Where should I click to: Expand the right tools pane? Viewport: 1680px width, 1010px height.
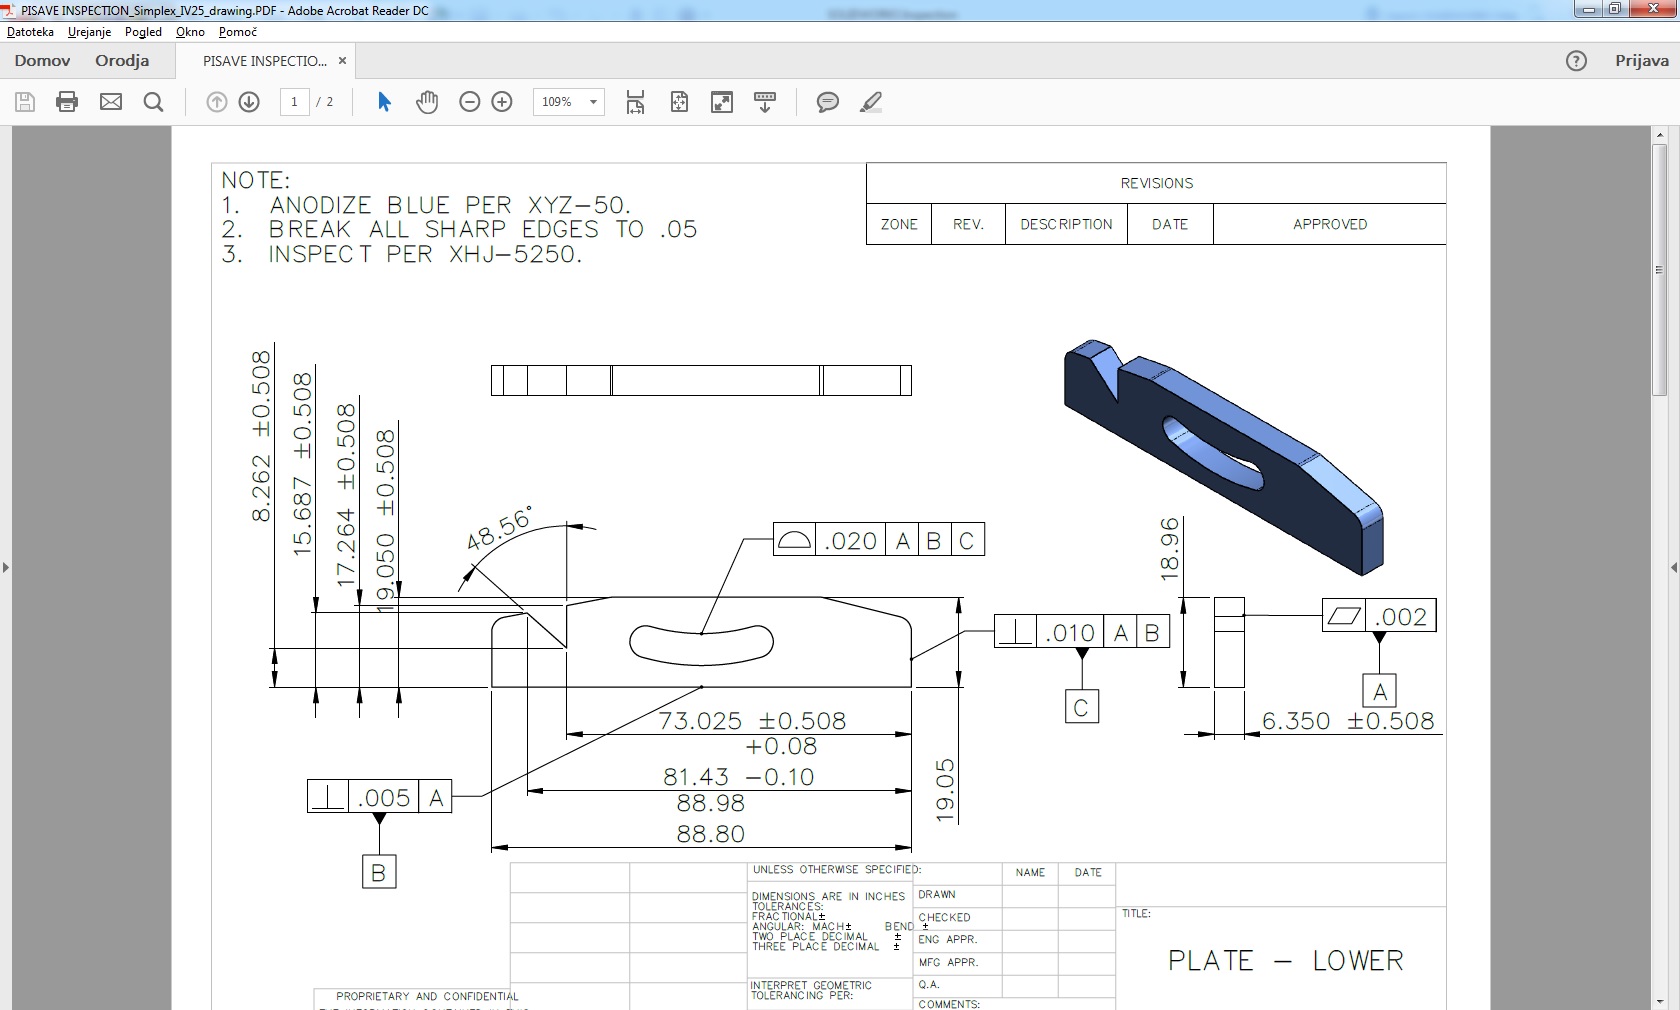coord(1673,567)
